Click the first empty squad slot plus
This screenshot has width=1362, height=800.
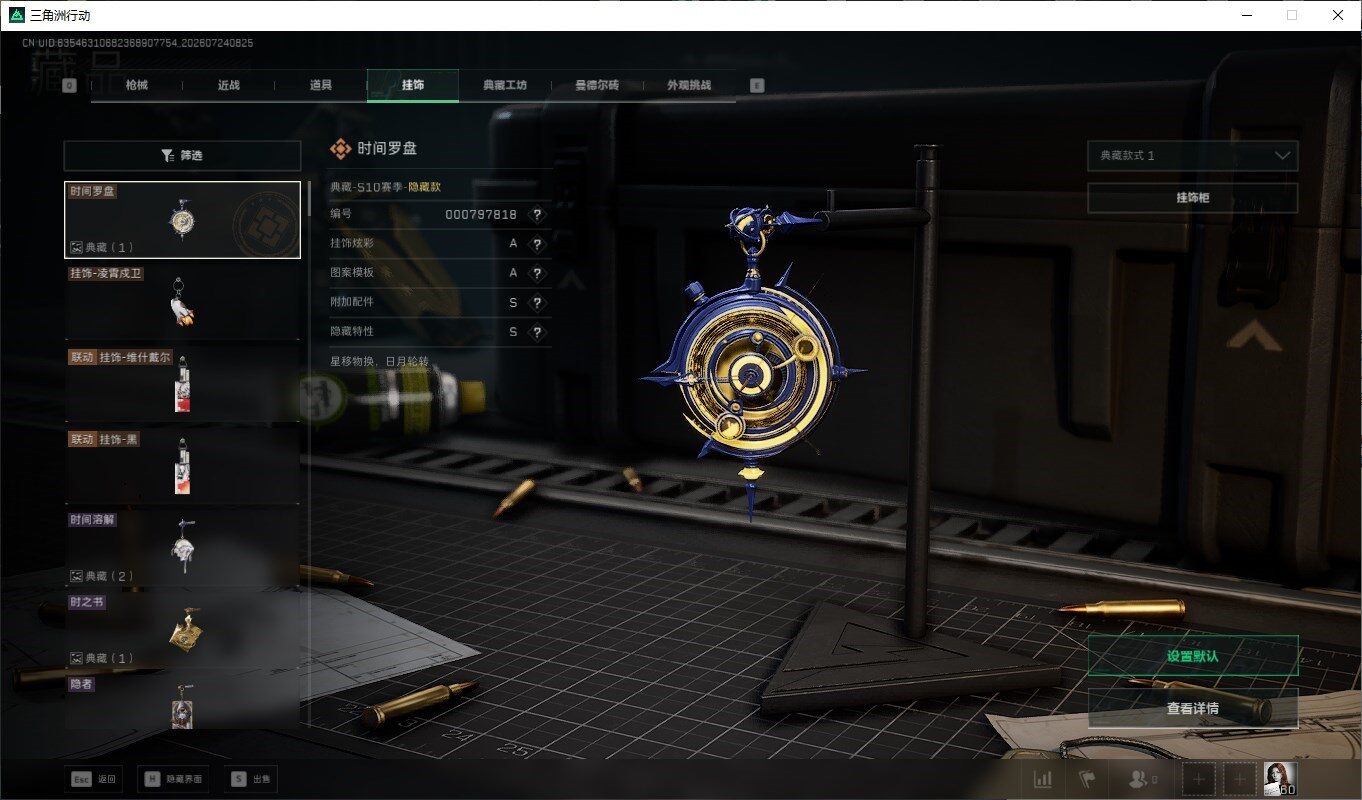(1199, 779)
